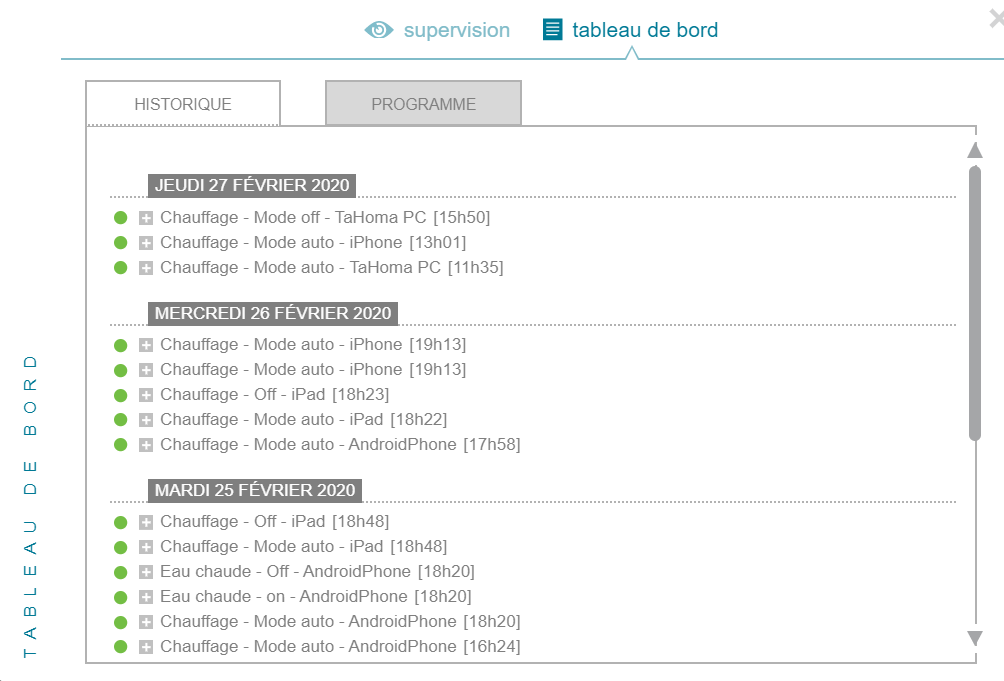The image size is (1004, 681).
Task: Switch to the HISTORIQUE tab
Action: [x=183, y=104]
